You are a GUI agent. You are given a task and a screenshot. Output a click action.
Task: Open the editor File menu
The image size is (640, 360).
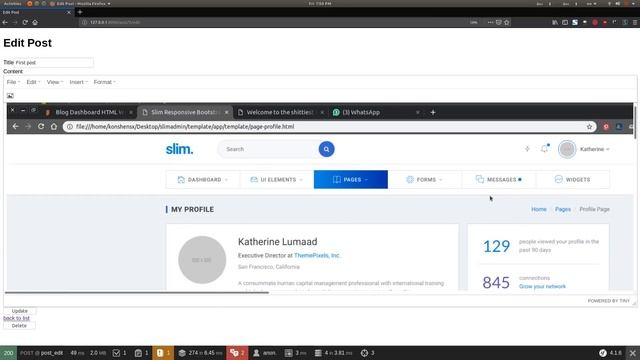[x=13, y=82]
